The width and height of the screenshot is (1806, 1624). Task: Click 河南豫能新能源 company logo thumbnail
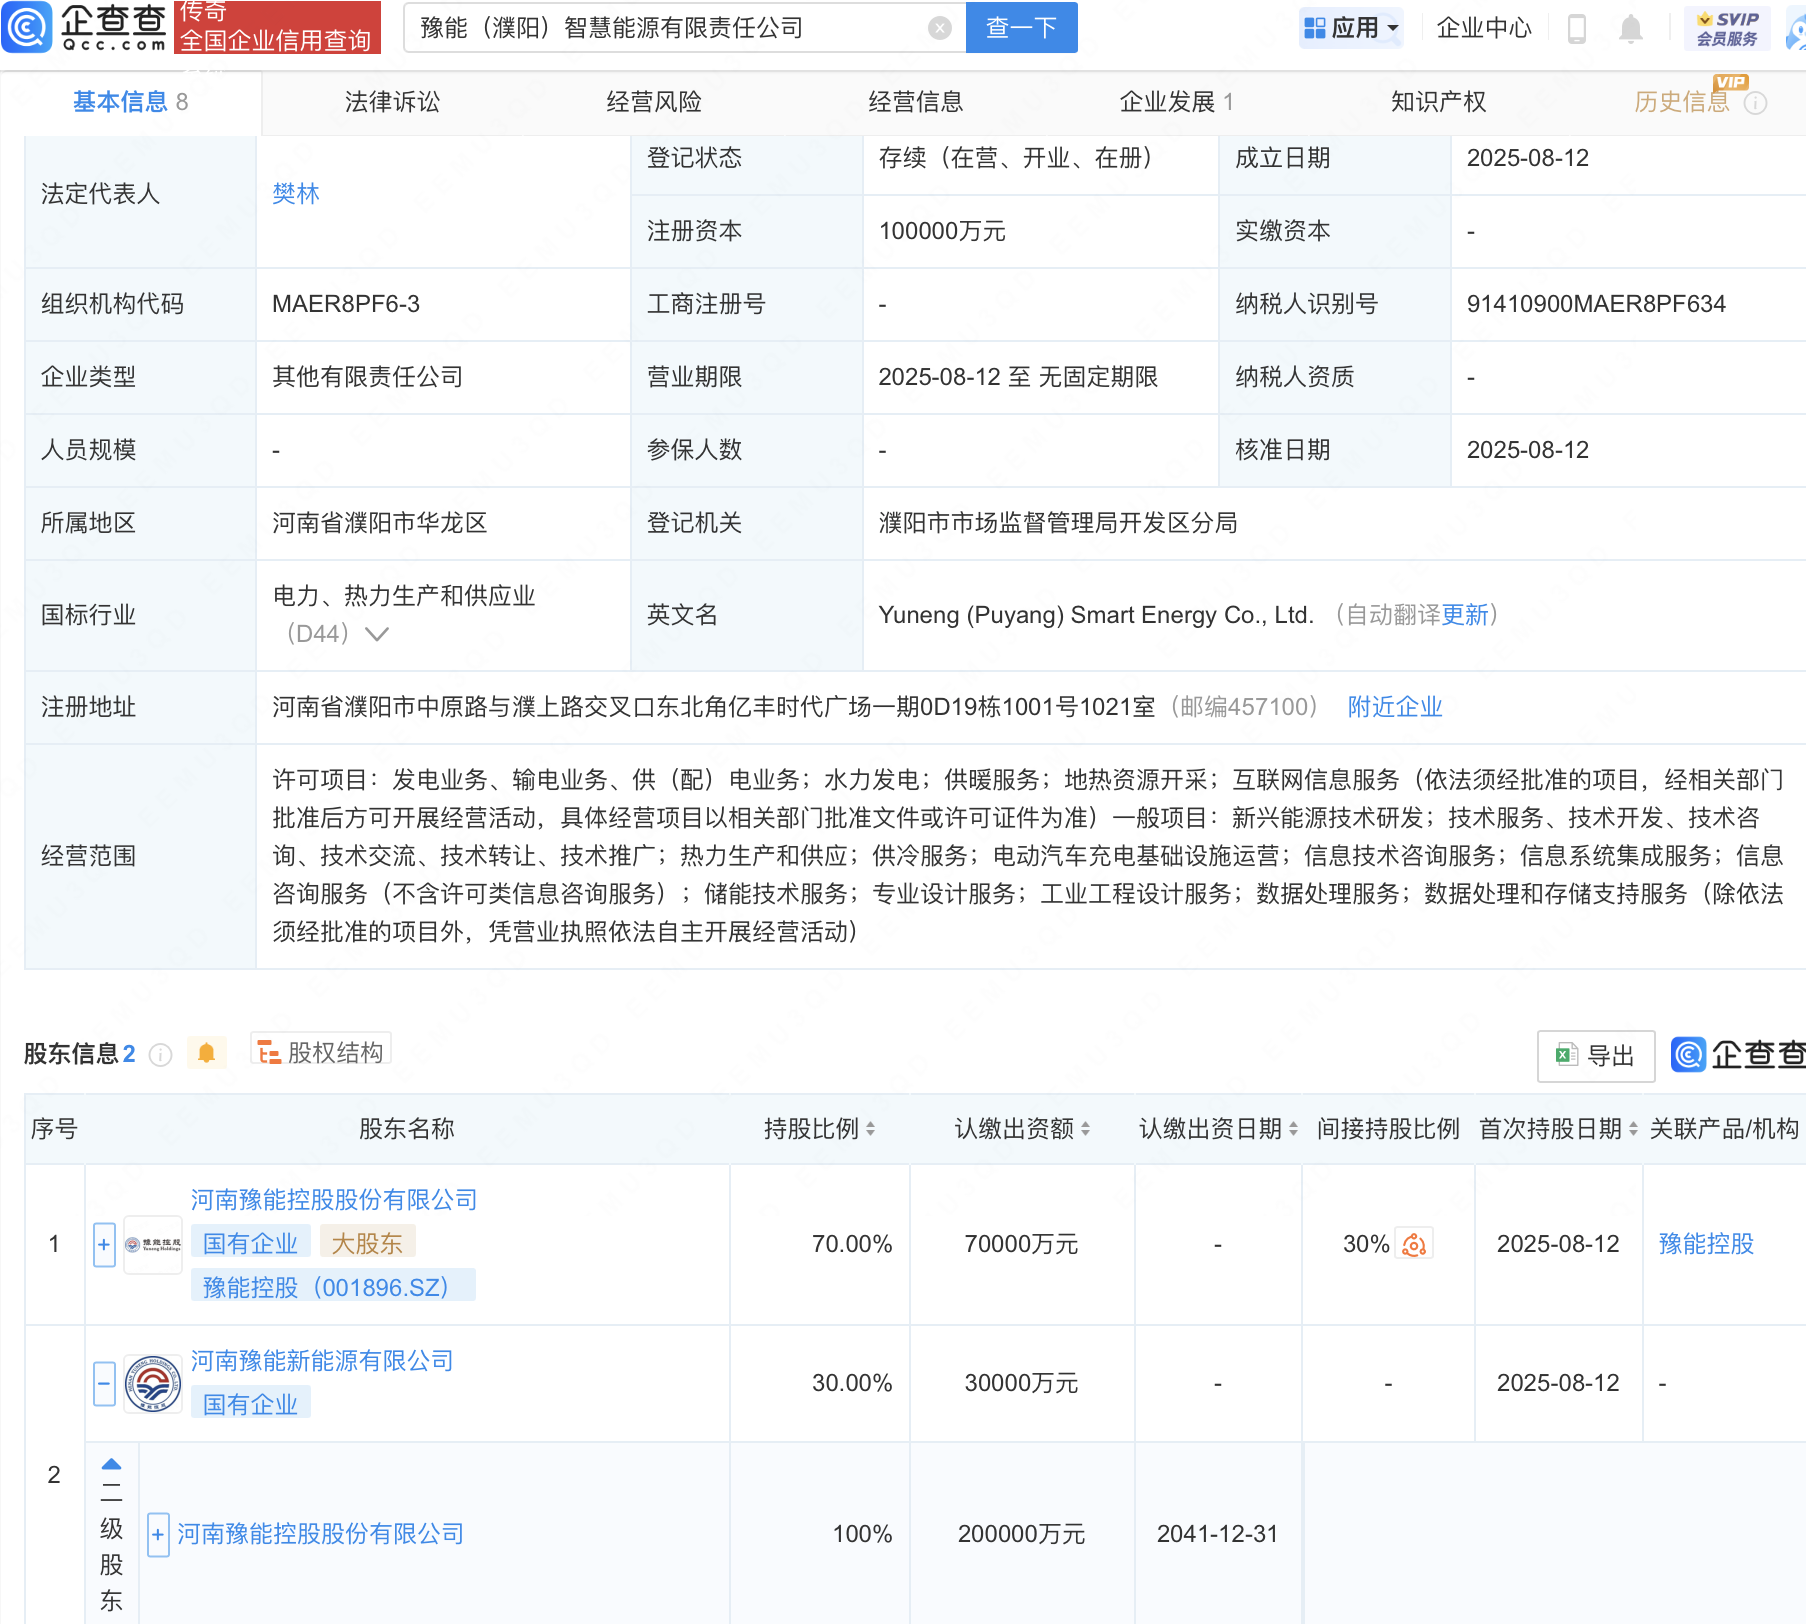coord(153,1384)
